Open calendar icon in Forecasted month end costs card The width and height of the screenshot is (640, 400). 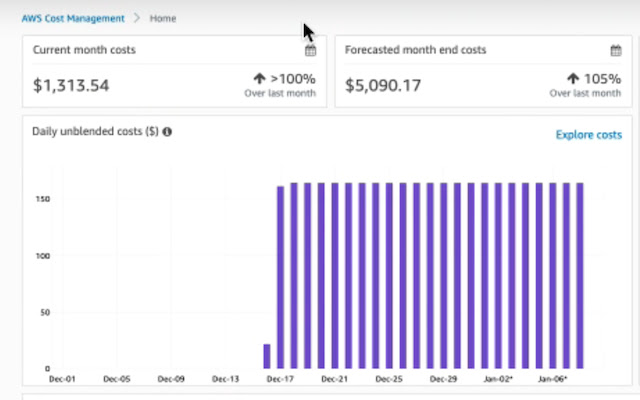(616, 51)
